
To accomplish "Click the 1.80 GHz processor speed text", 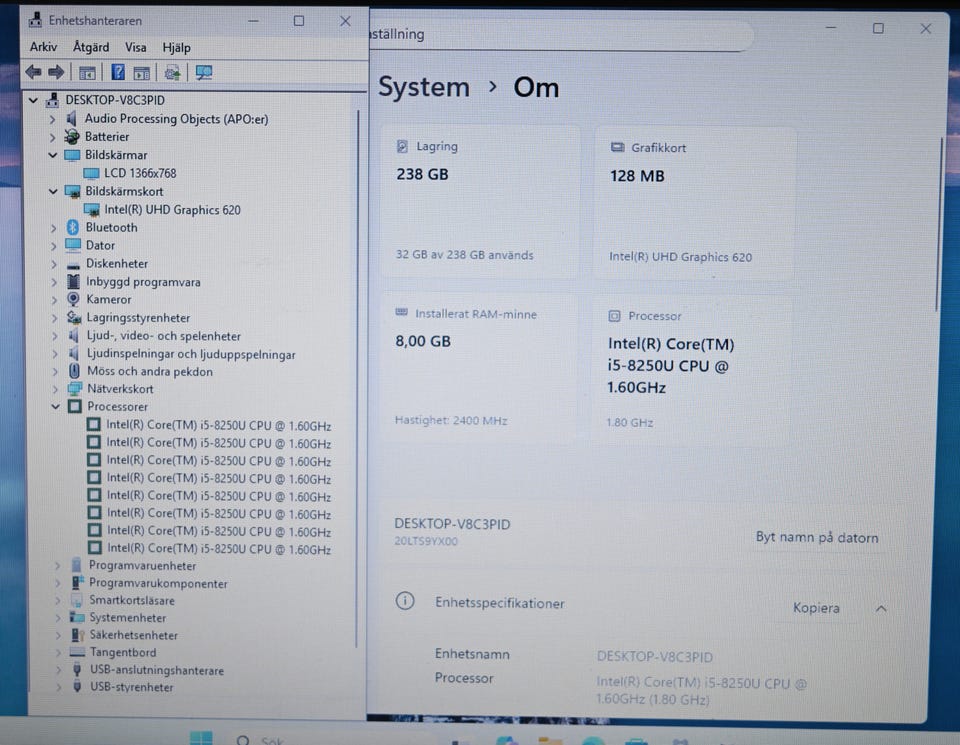I will [x=629, y=422].
